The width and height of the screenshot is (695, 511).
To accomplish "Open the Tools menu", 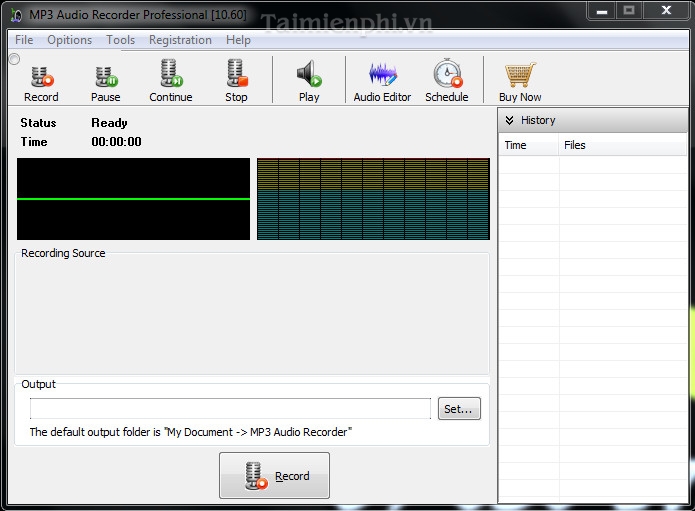I will click(121, 40).
